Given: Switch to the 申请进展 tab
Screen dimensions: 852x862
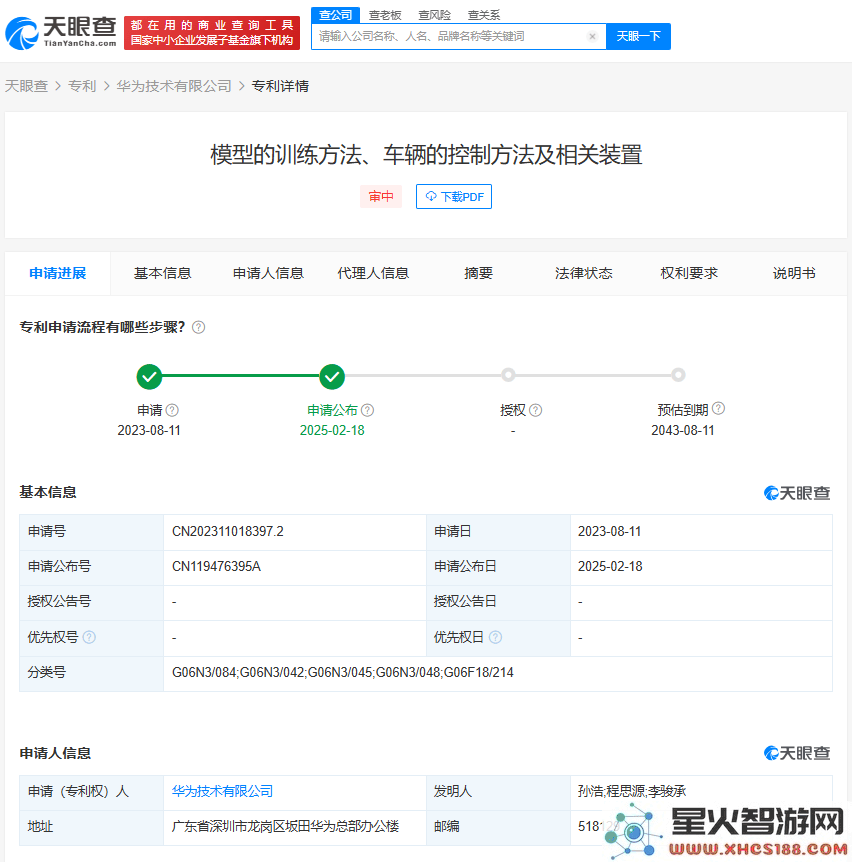Looking at the screenshot, I should pos(58,273).
